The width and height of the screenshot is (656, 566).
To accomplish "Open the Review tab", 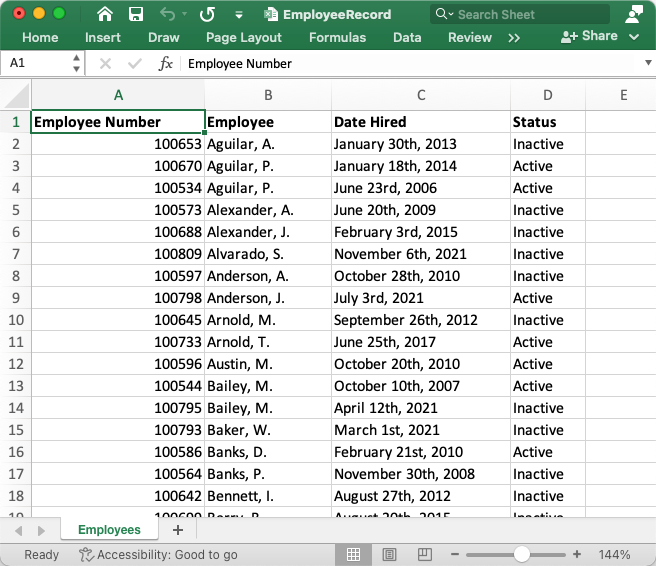I will click(470, 38).
